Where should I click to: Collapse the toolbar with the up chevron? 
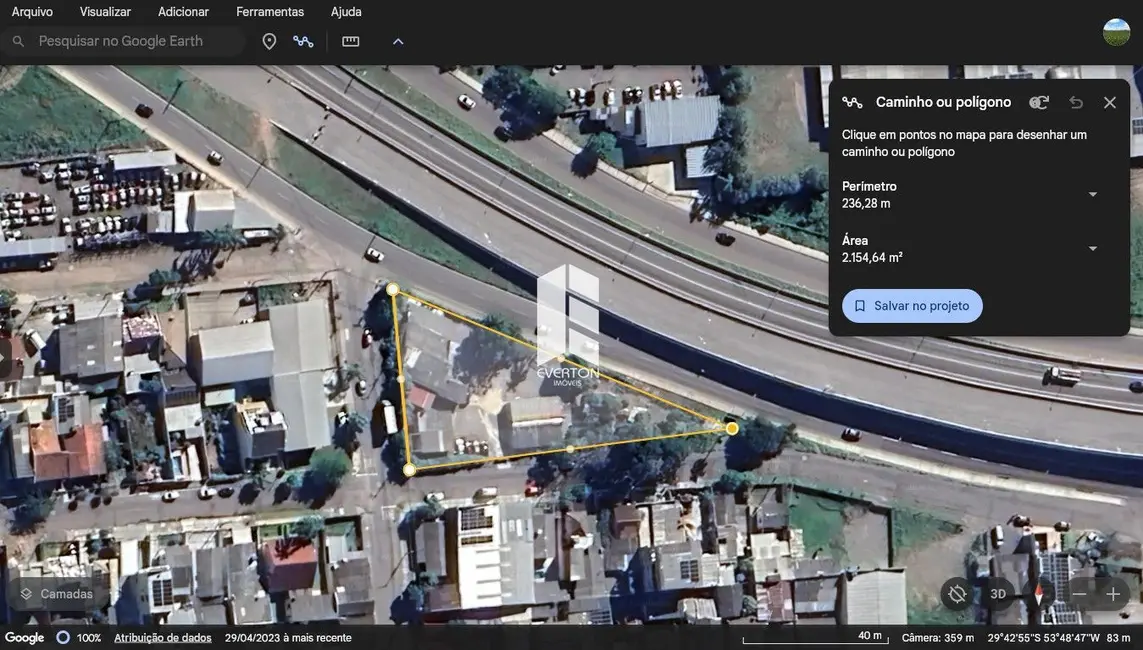[x=398, y=41]
